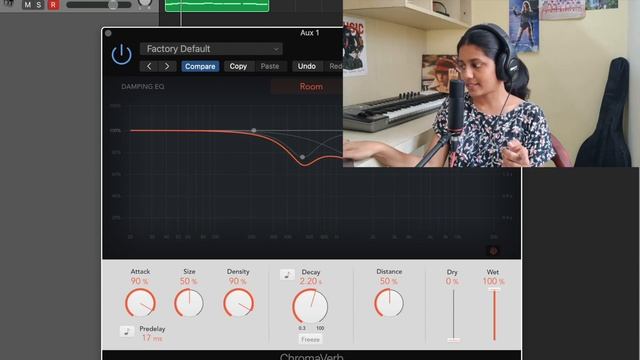Select the upper EQ node on curve
The height and width of the screenshot is (360, 640).
(x=254, y=130)
